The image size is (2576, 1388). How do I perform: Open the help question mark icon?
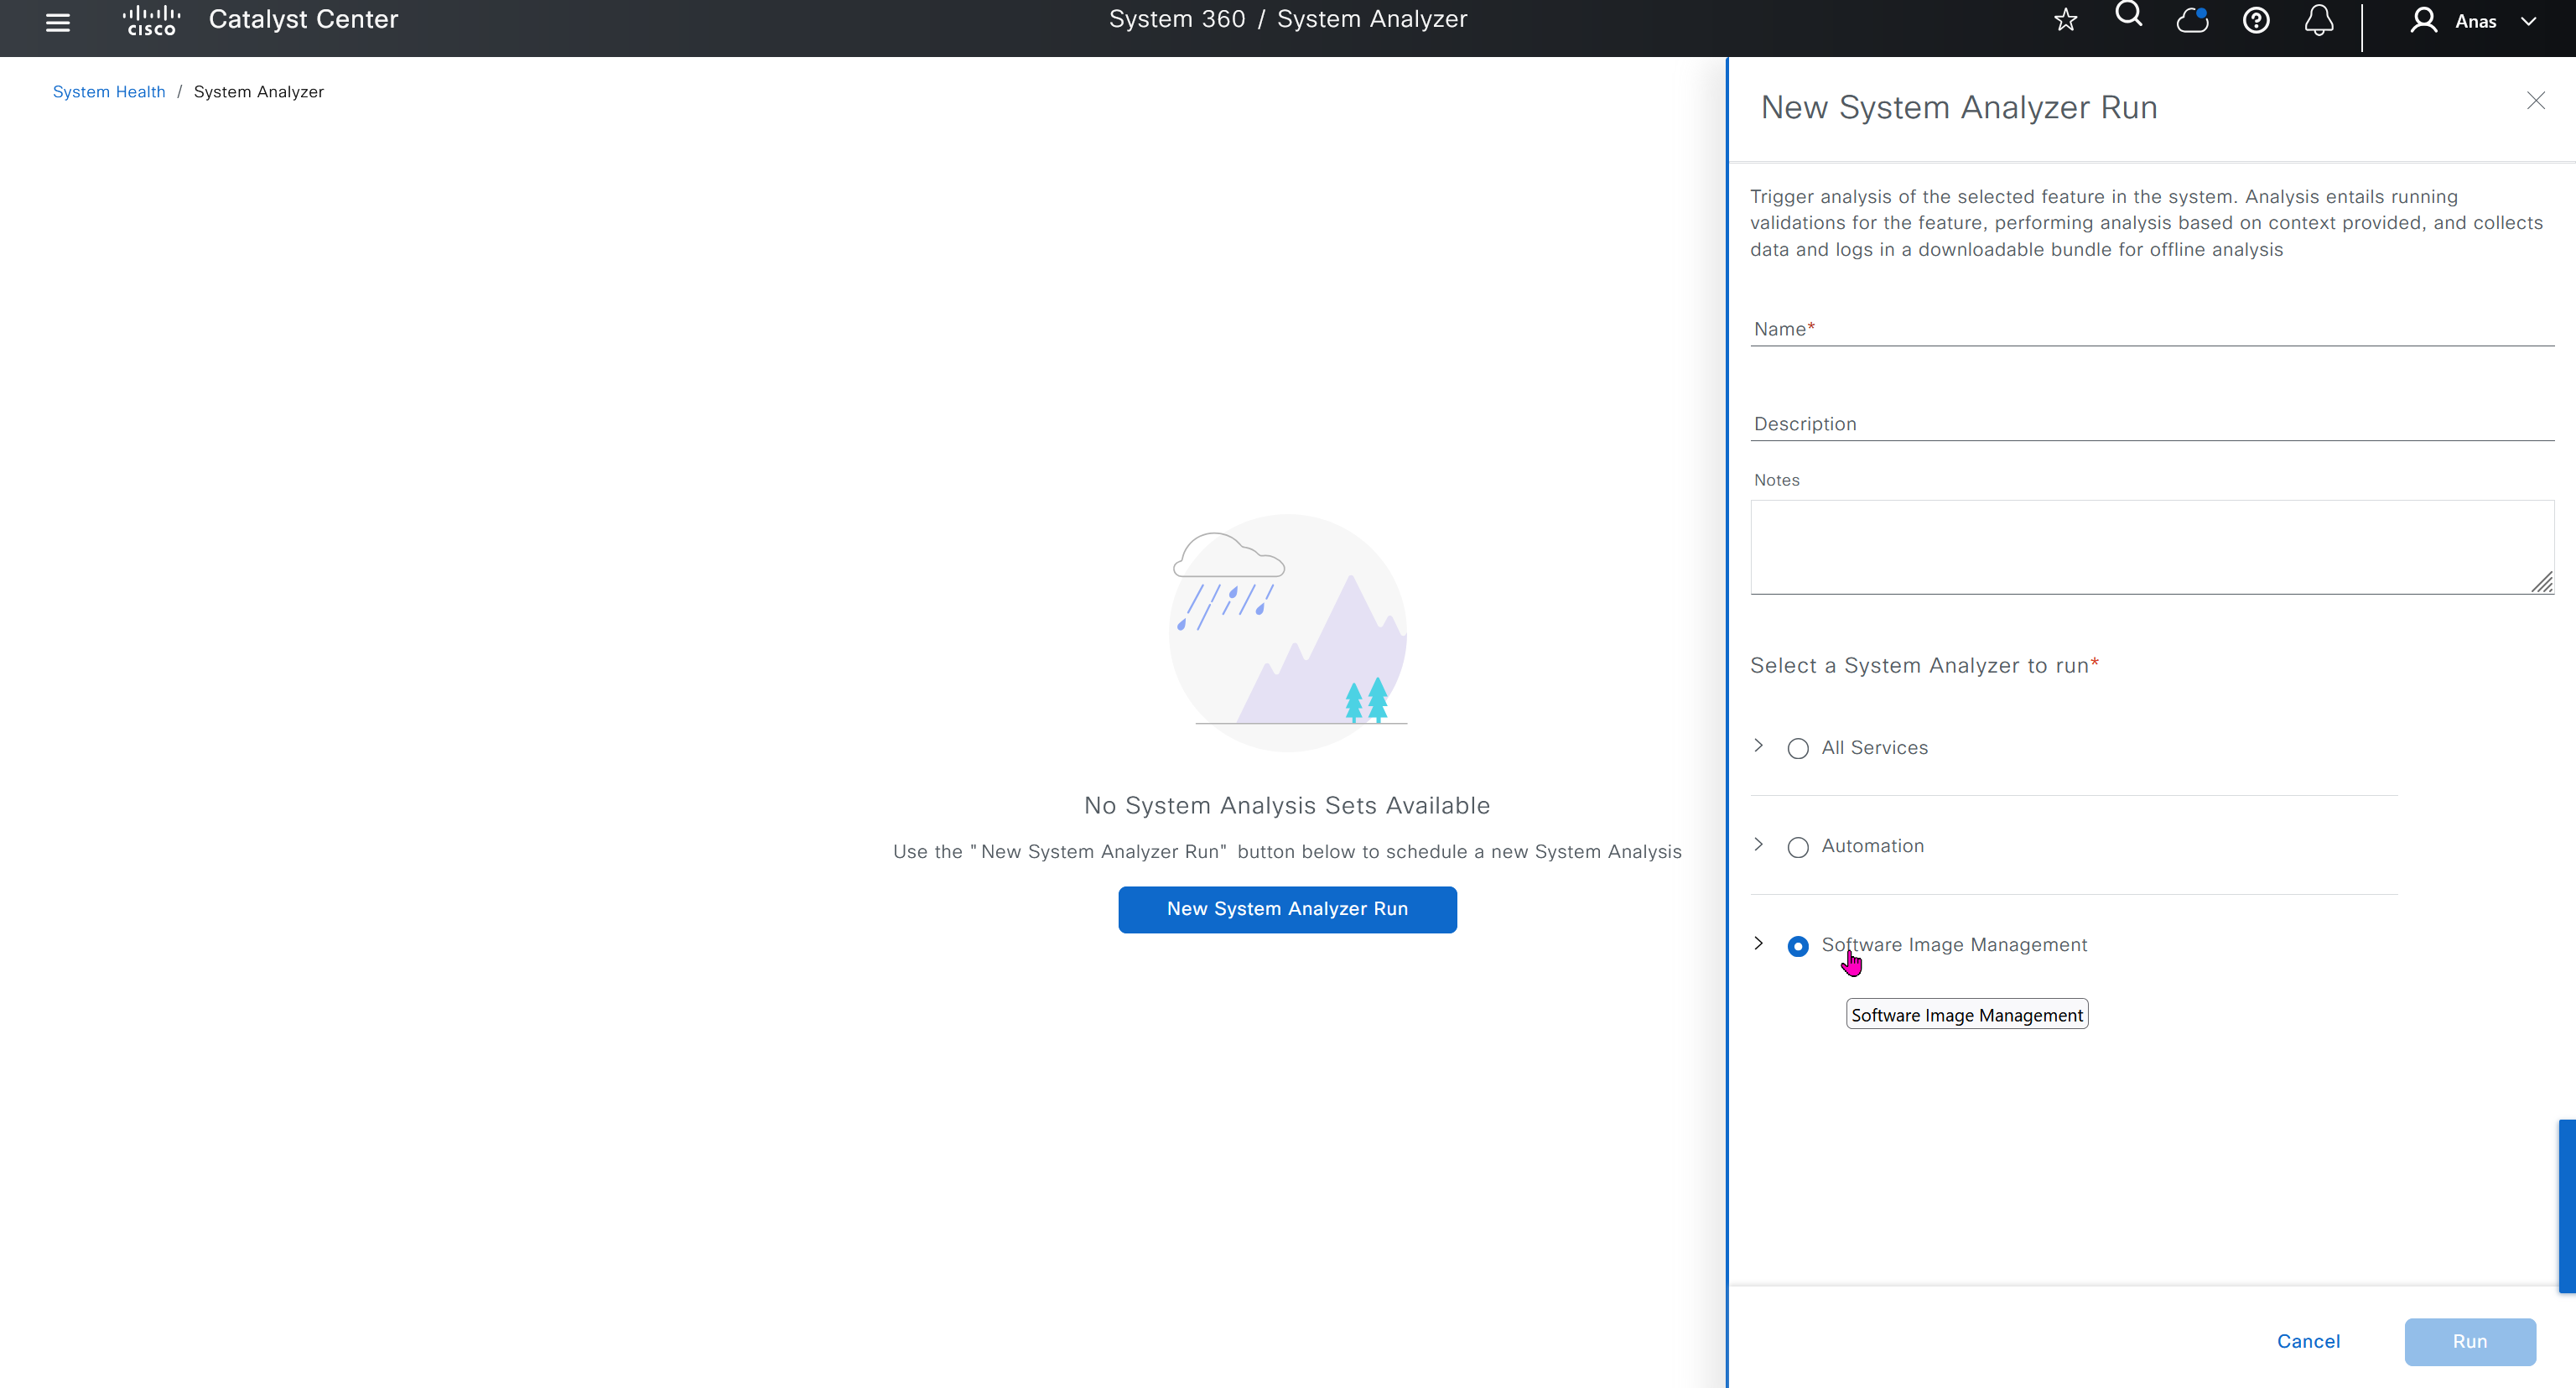click(2255, 20)
